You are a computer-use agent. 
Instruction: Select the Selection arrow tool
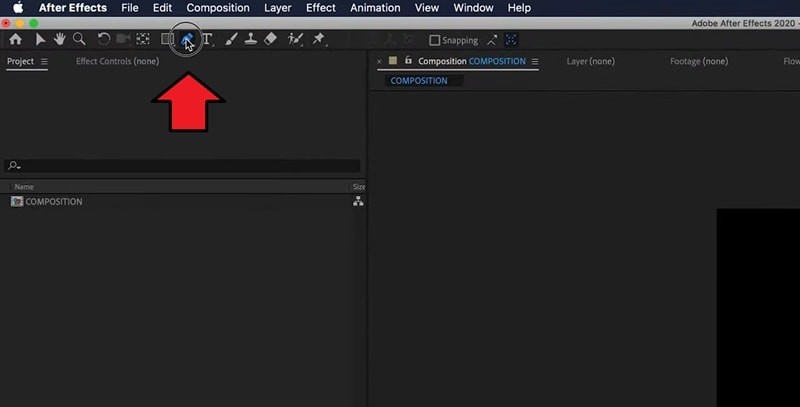(x=40, y=39)
